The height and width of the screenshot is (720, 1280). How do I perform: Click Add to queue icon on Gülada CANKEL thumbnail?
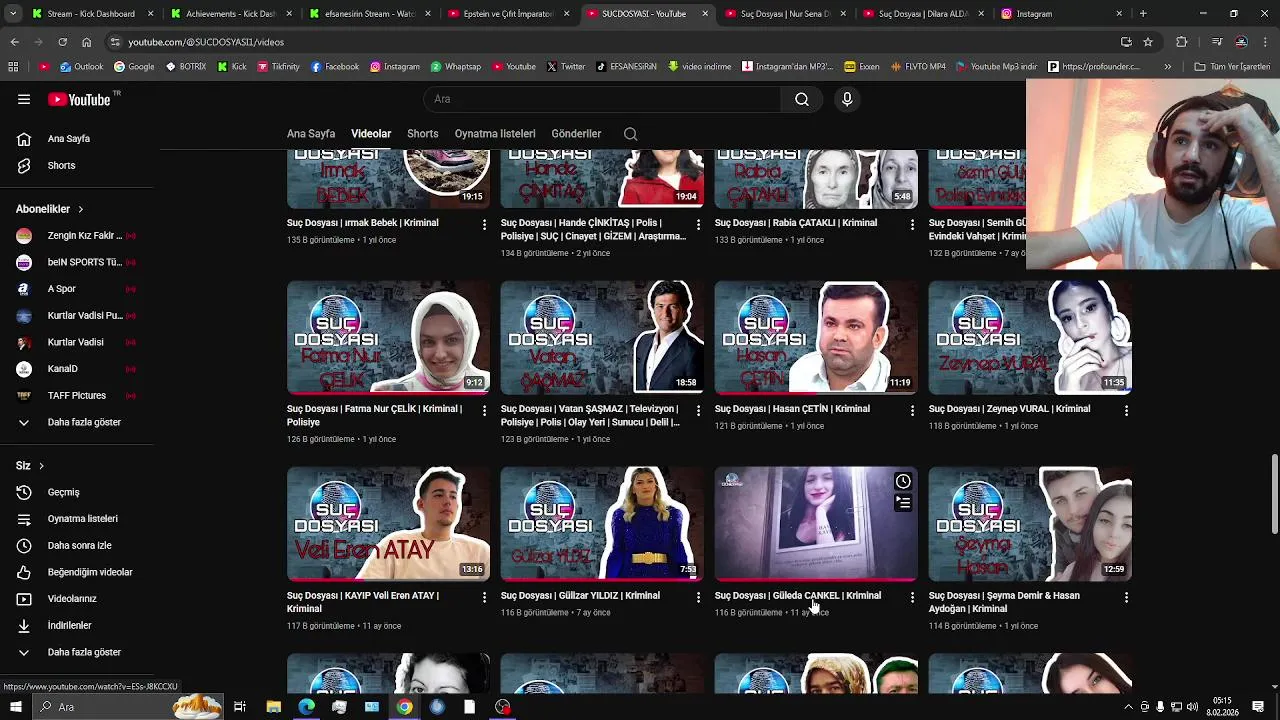903,503
